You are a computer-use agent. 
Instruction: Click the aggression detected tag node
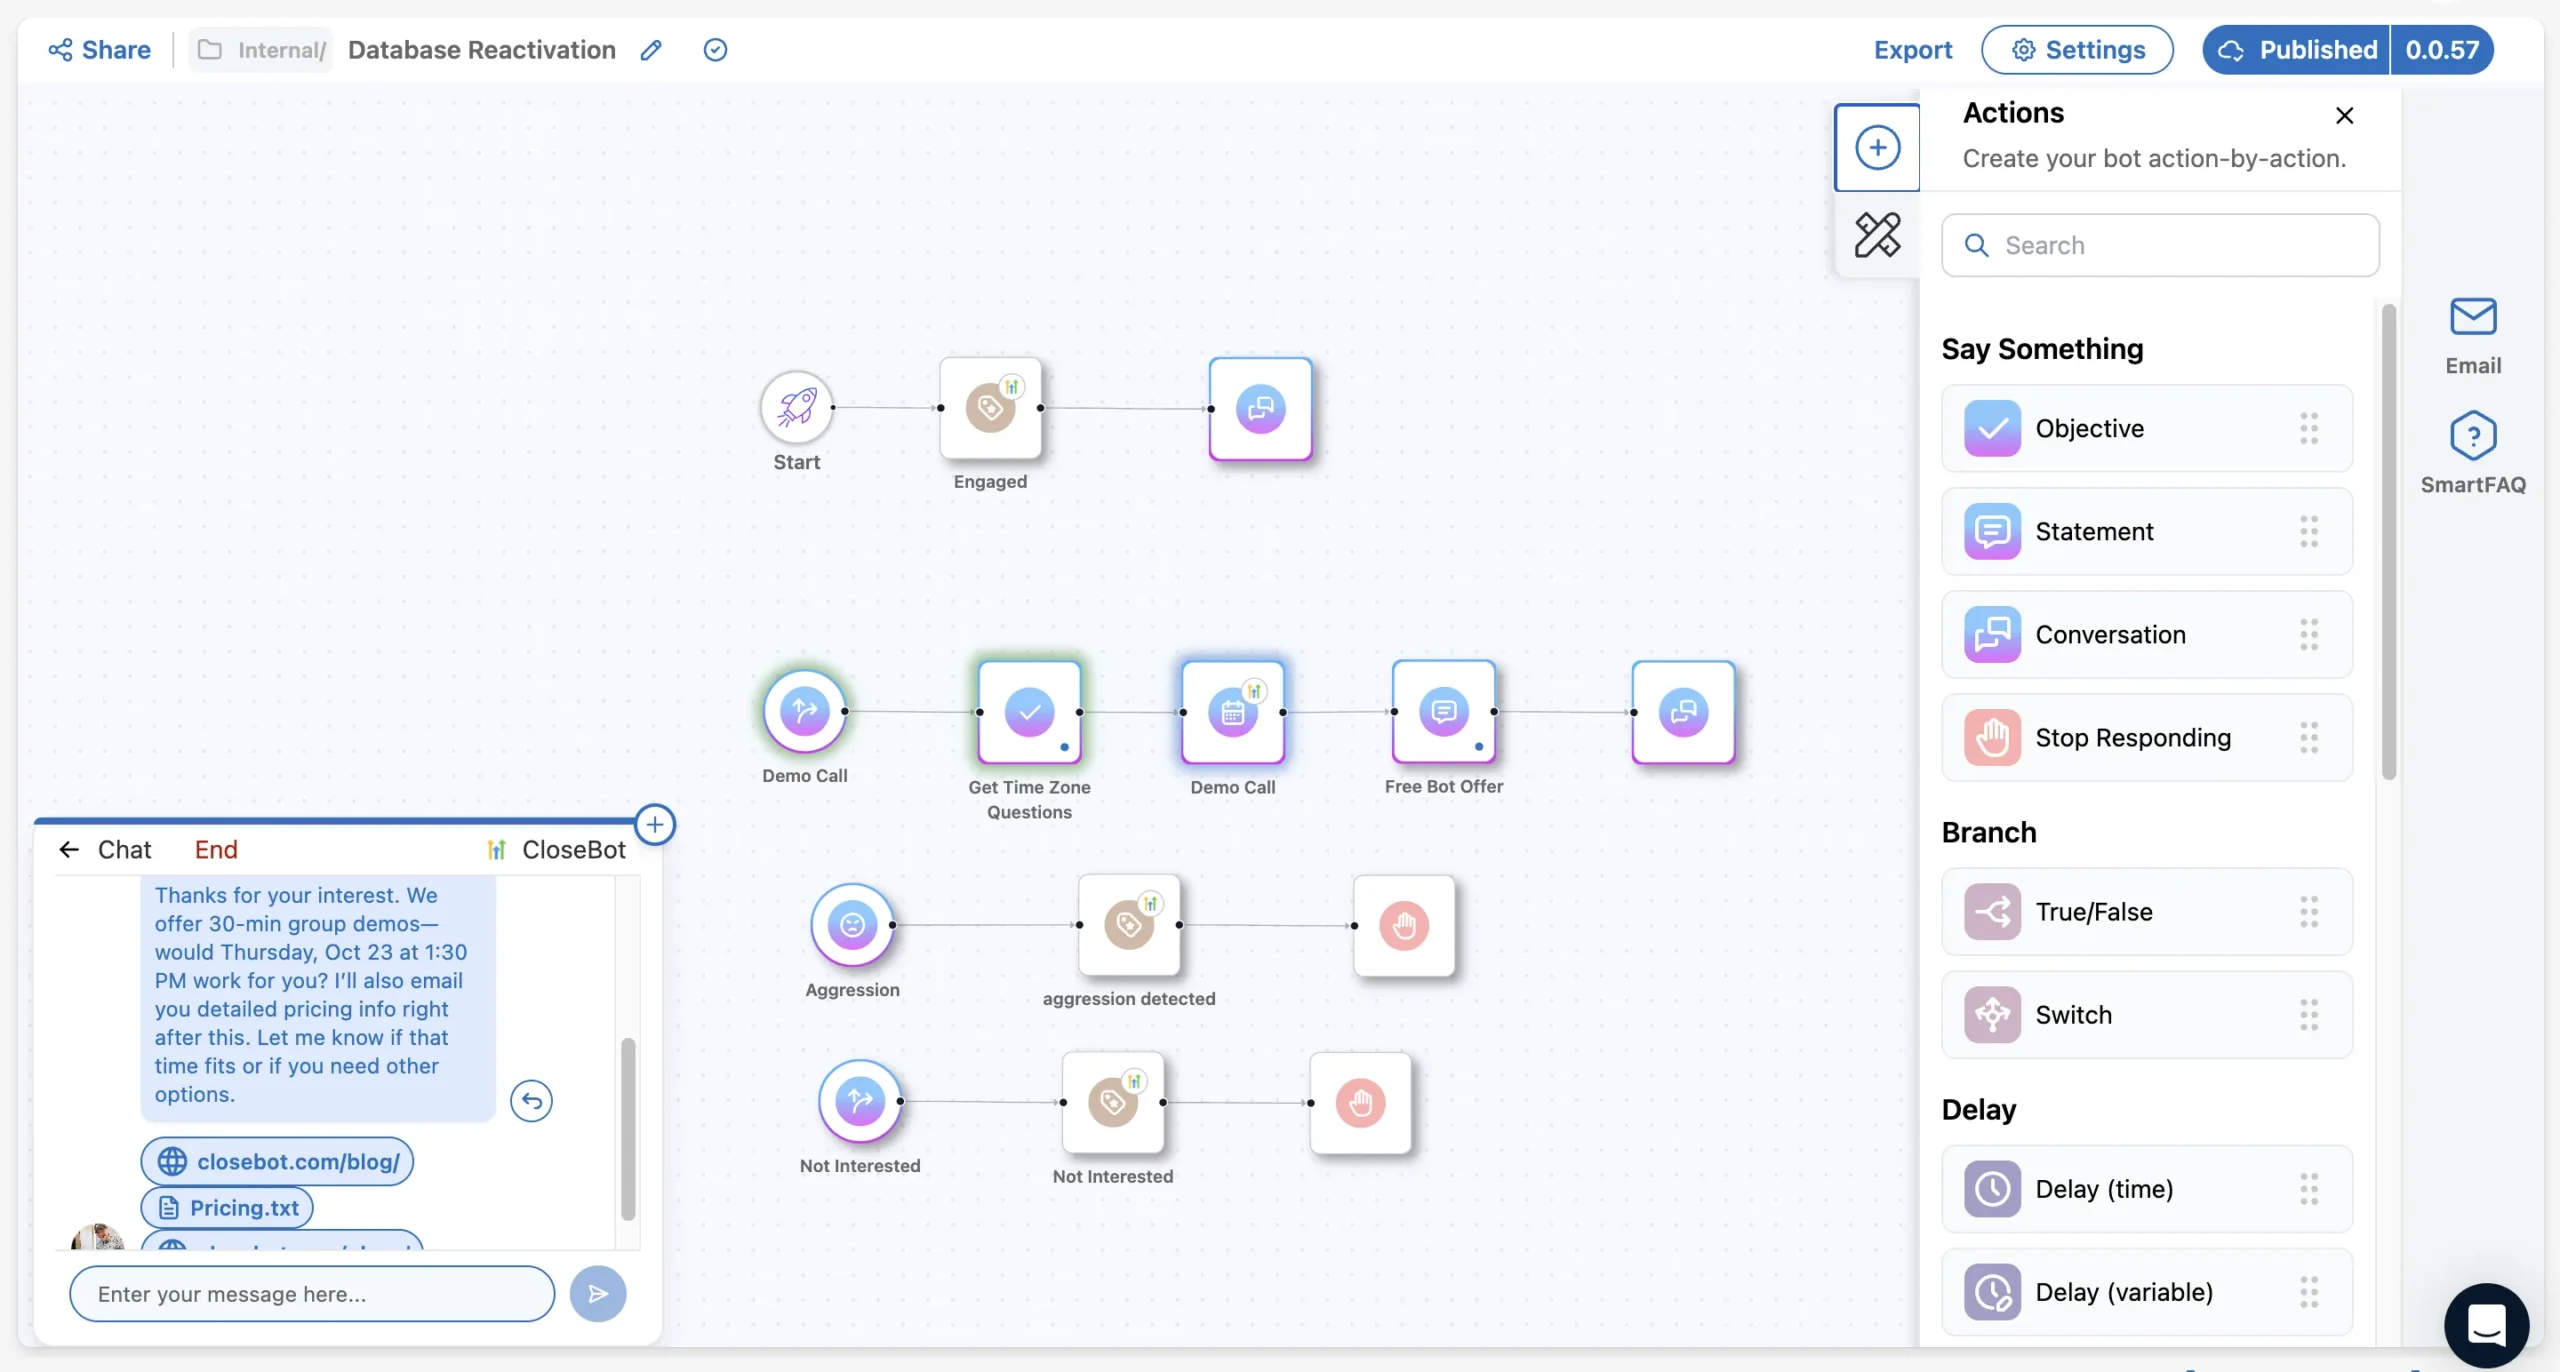pyautogui.click(x=1128, y=925)
